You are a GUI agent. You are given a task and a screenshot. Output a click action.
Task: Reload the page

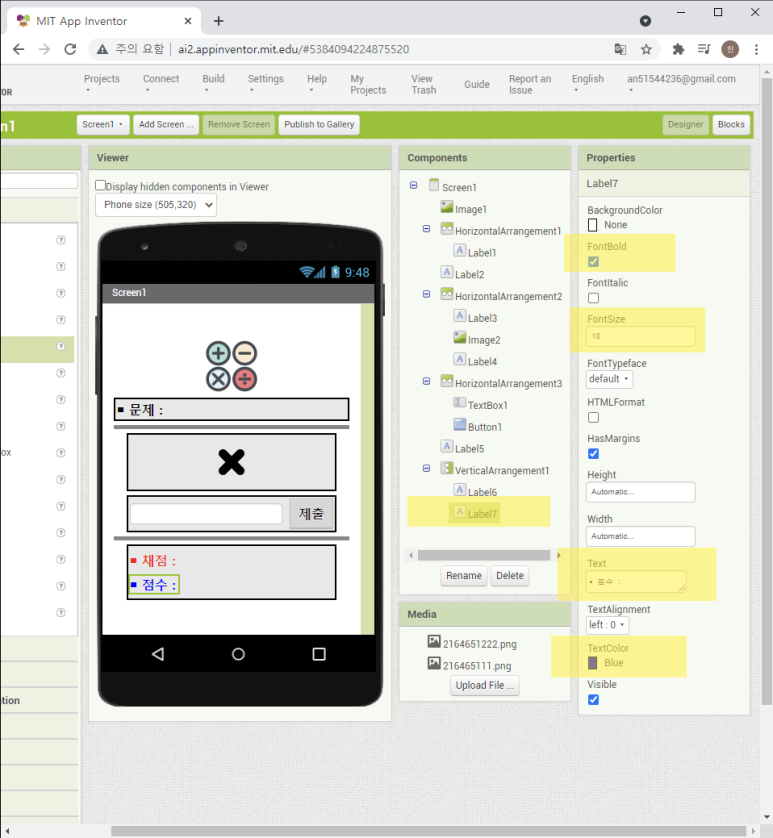pyautogui.click(x=70, y=49)
